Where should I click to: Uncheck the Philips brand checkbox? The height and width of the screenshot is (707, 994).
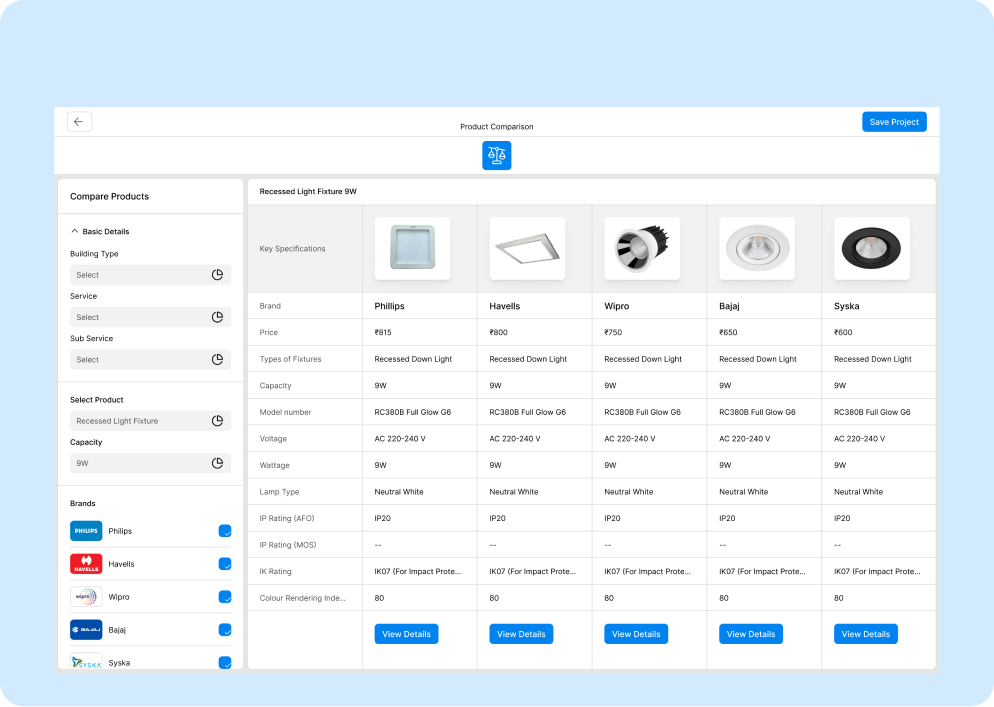coord(225,531)
